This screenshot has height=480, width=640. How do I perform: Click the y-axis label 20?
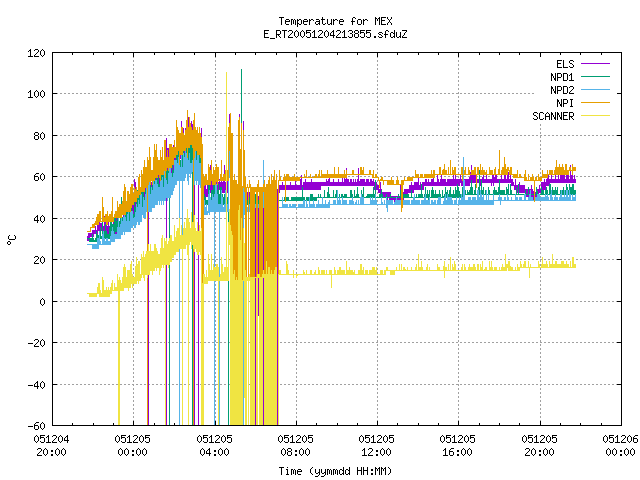tap(39, 260)
